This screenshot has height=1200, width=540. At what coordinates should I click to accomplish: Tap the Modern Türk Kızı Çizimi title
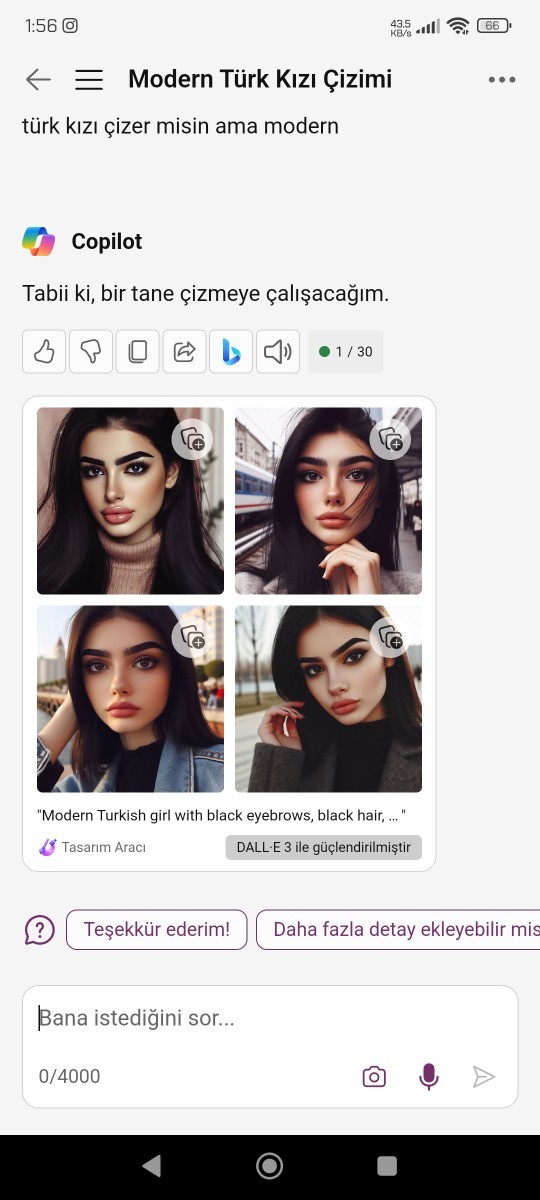260,79
